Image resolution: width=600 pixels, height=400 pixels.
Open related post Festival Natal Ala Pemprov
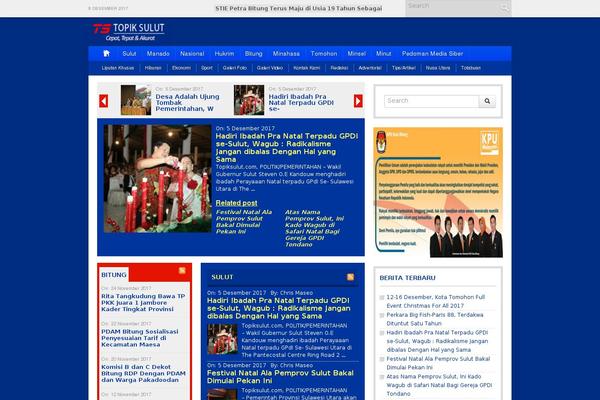(x=244, y=222)
